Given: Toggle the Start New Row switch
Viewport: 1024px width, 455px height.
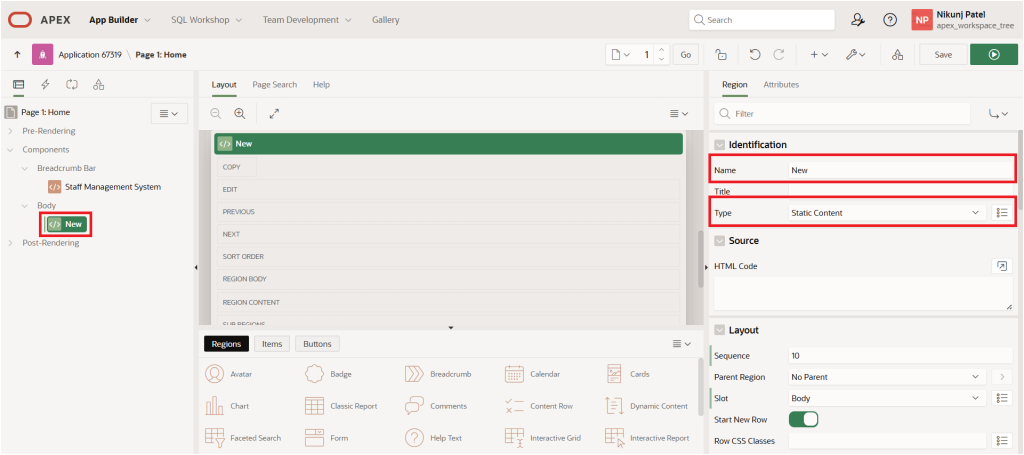Looking at the screenshot, I should 804,418.
